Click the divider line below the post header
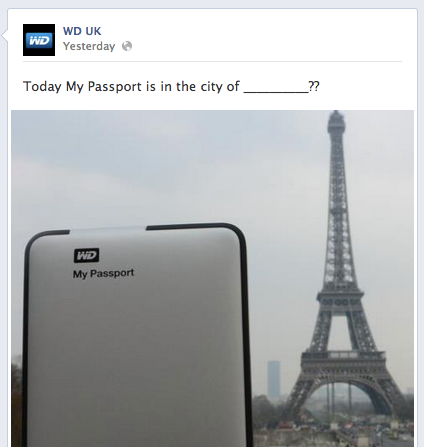The width and height of the screenshot is (424, 447). point(212,61)
